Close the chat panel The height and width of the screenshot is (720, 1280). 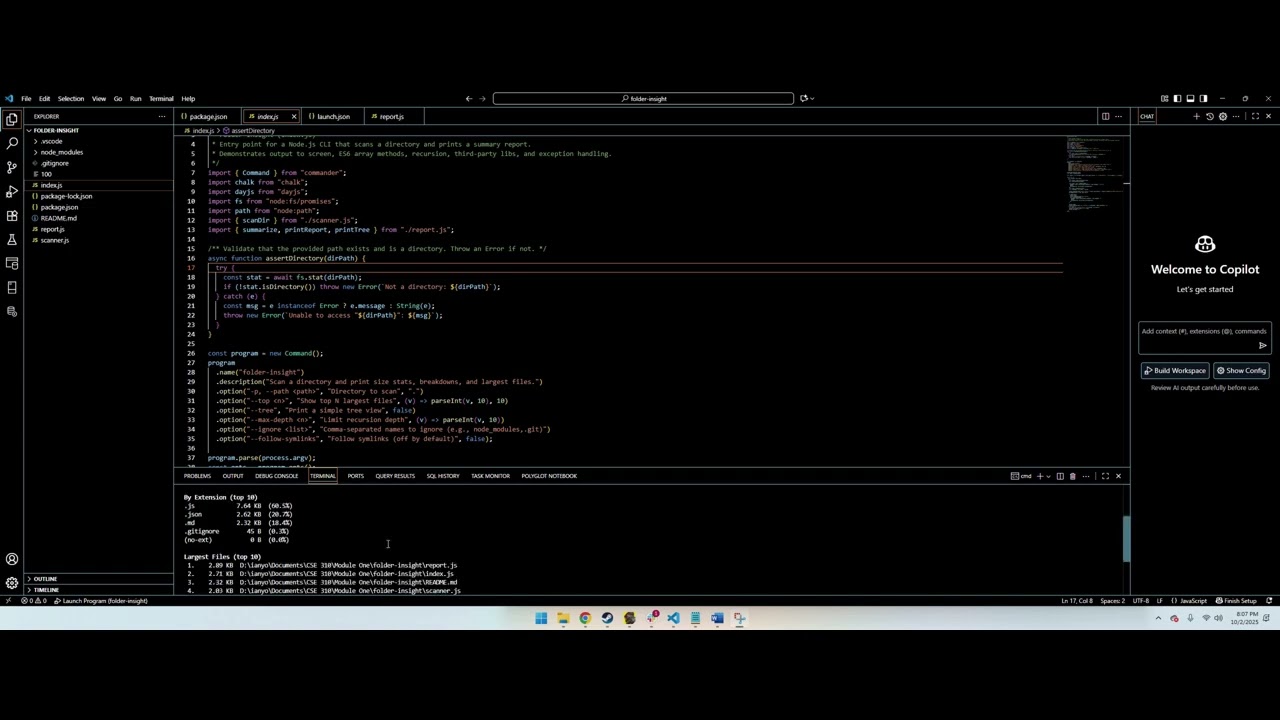click(1268, 116)
